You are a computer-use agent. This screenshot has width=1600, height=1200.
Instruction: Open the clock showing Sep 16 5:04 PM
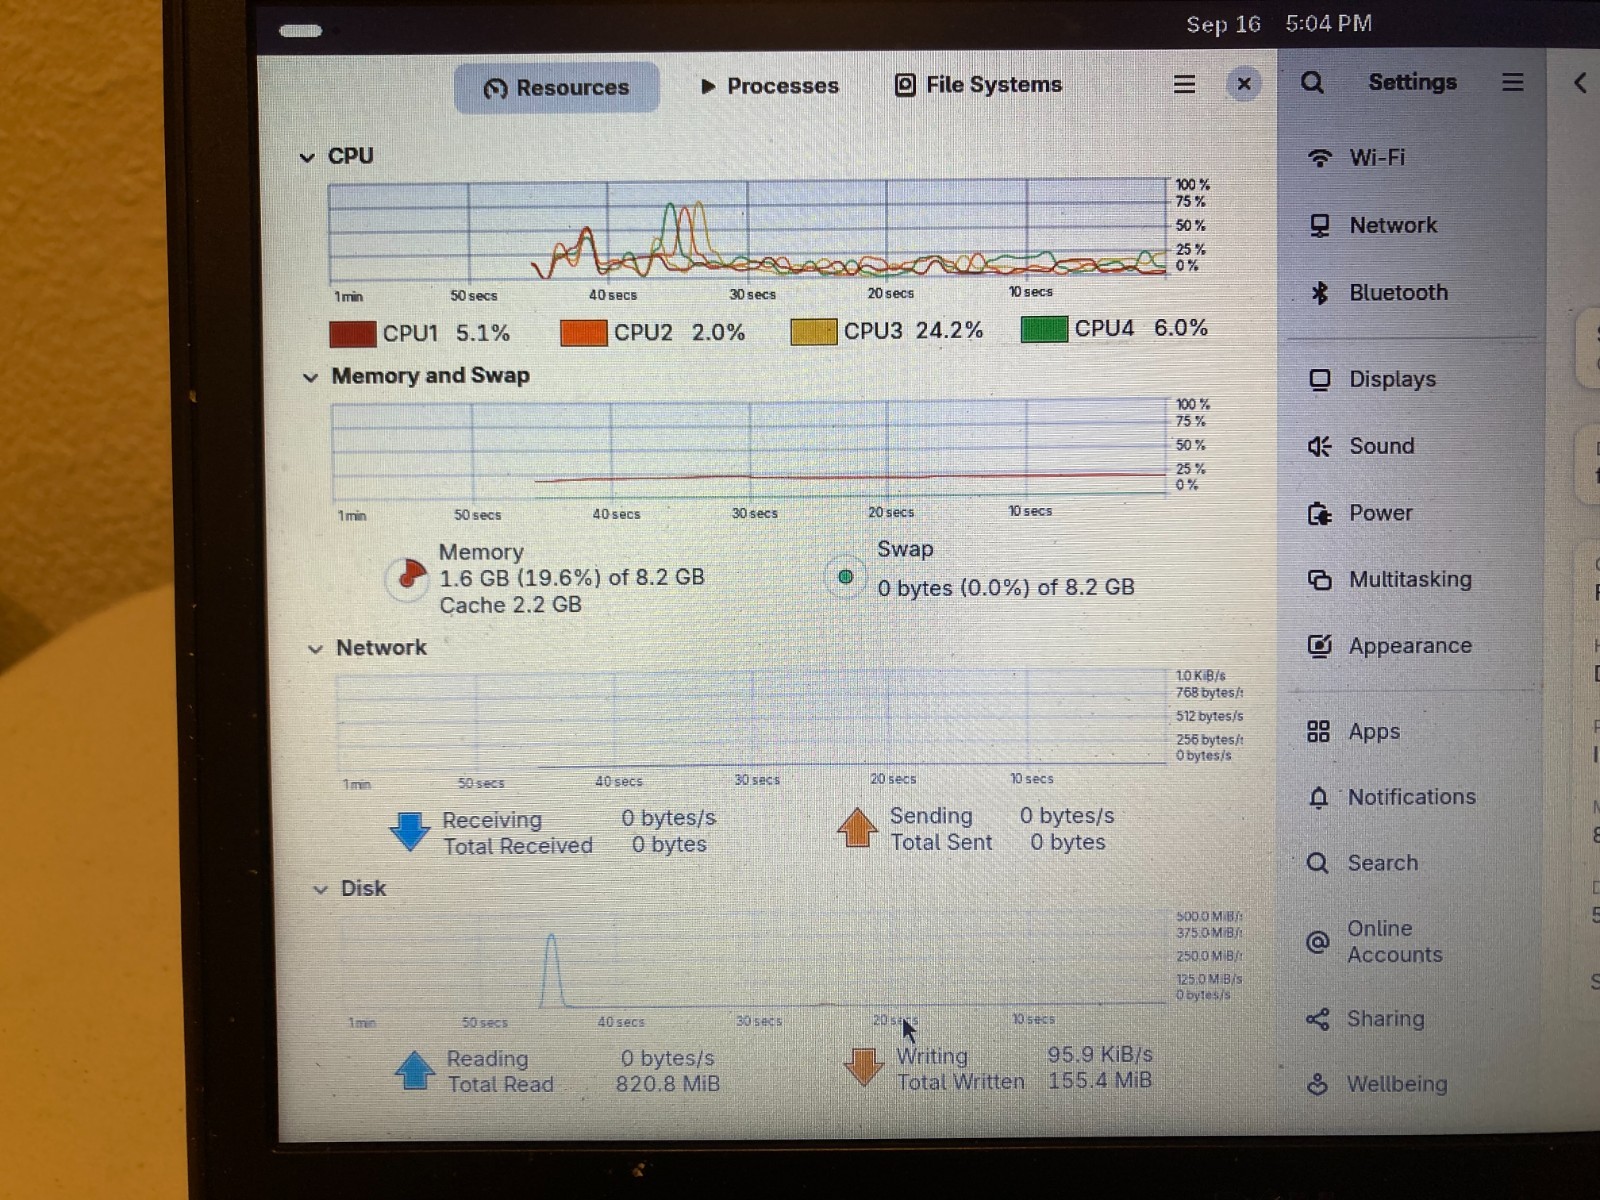1279,24
